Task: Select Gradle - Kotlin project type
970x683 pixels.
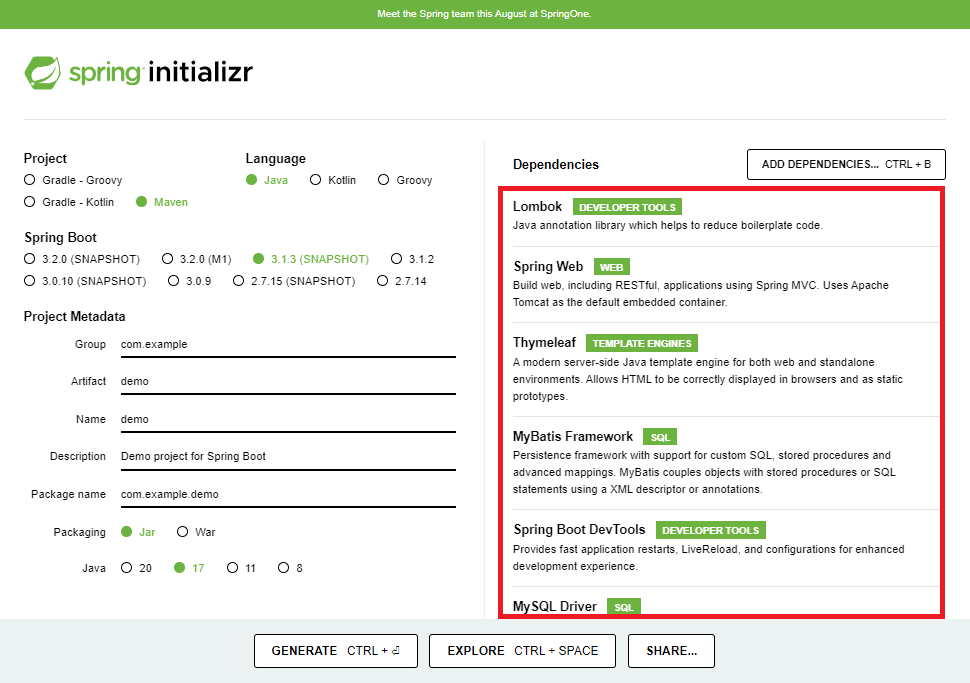Action: coord(69,202)
